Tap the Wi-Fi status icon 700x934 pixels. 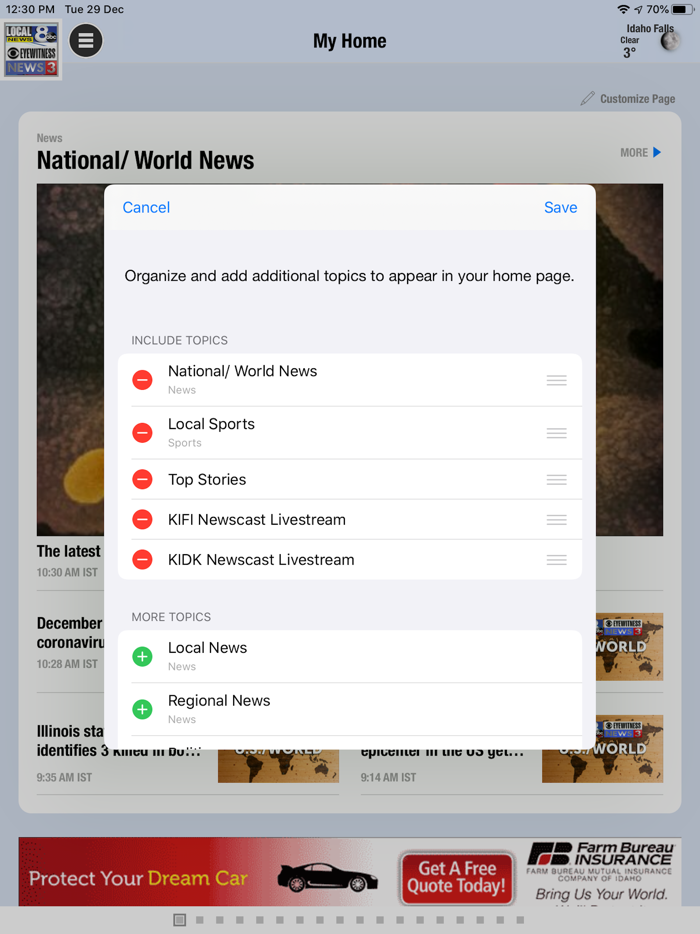623,10
